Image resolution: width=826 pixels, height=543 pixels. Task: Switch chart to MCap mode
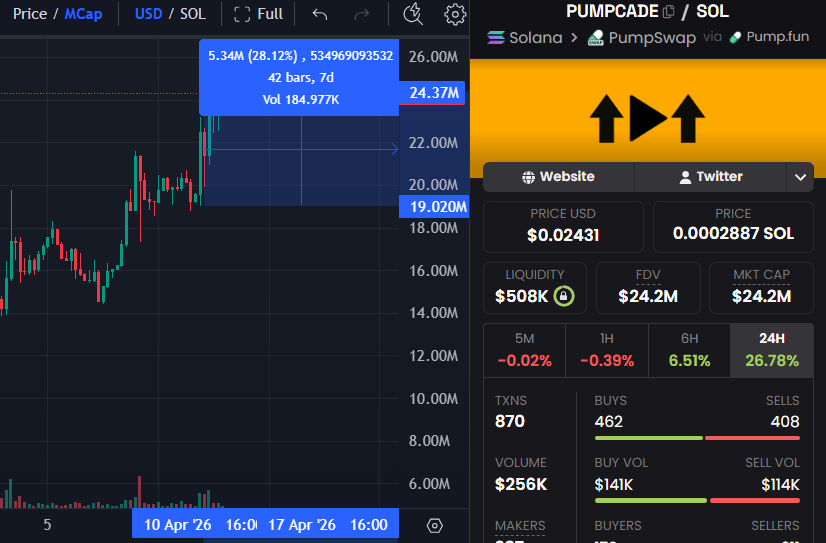83,14
